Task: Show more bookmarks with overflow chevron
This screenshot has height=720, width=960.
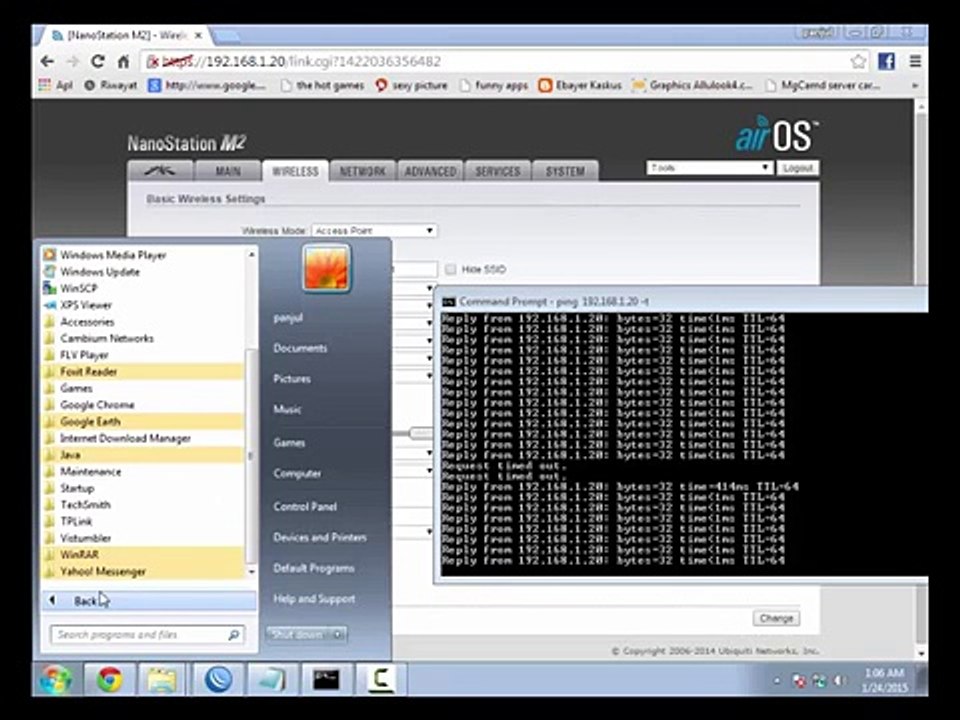Action: pos(915,85)
